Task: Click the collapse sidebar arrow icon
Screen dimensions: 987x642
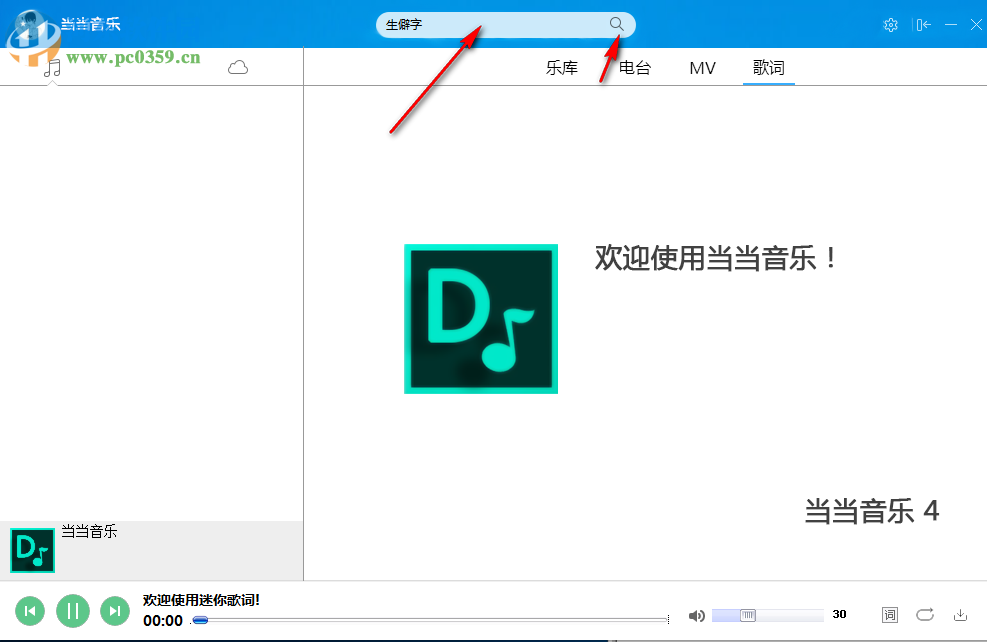Action: click(x=923, y=24)
